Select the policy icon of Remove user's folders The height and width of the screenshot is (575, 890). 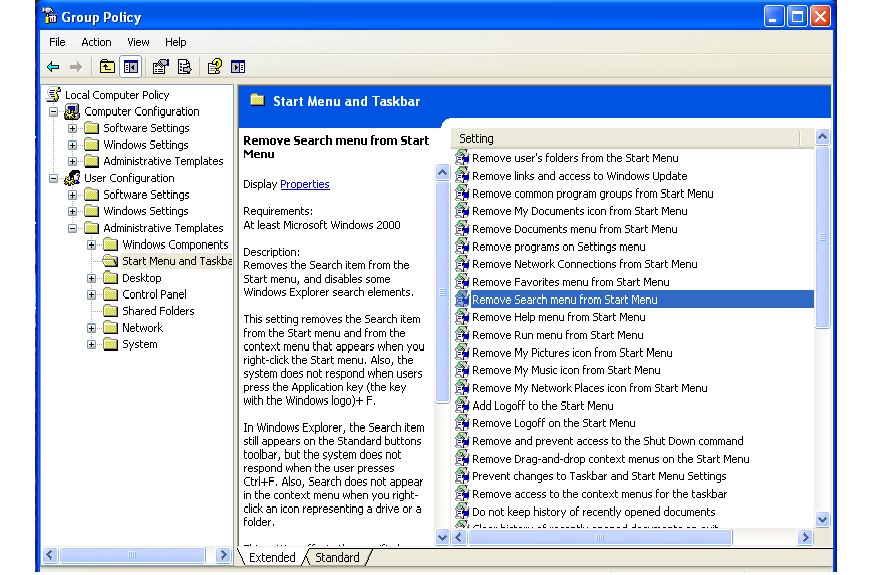[462, 157]
